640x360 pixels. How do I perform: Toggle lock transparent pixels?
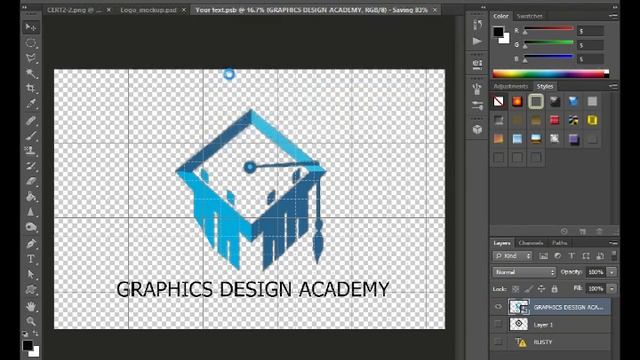pyautogui.click(x=516, y=289)
